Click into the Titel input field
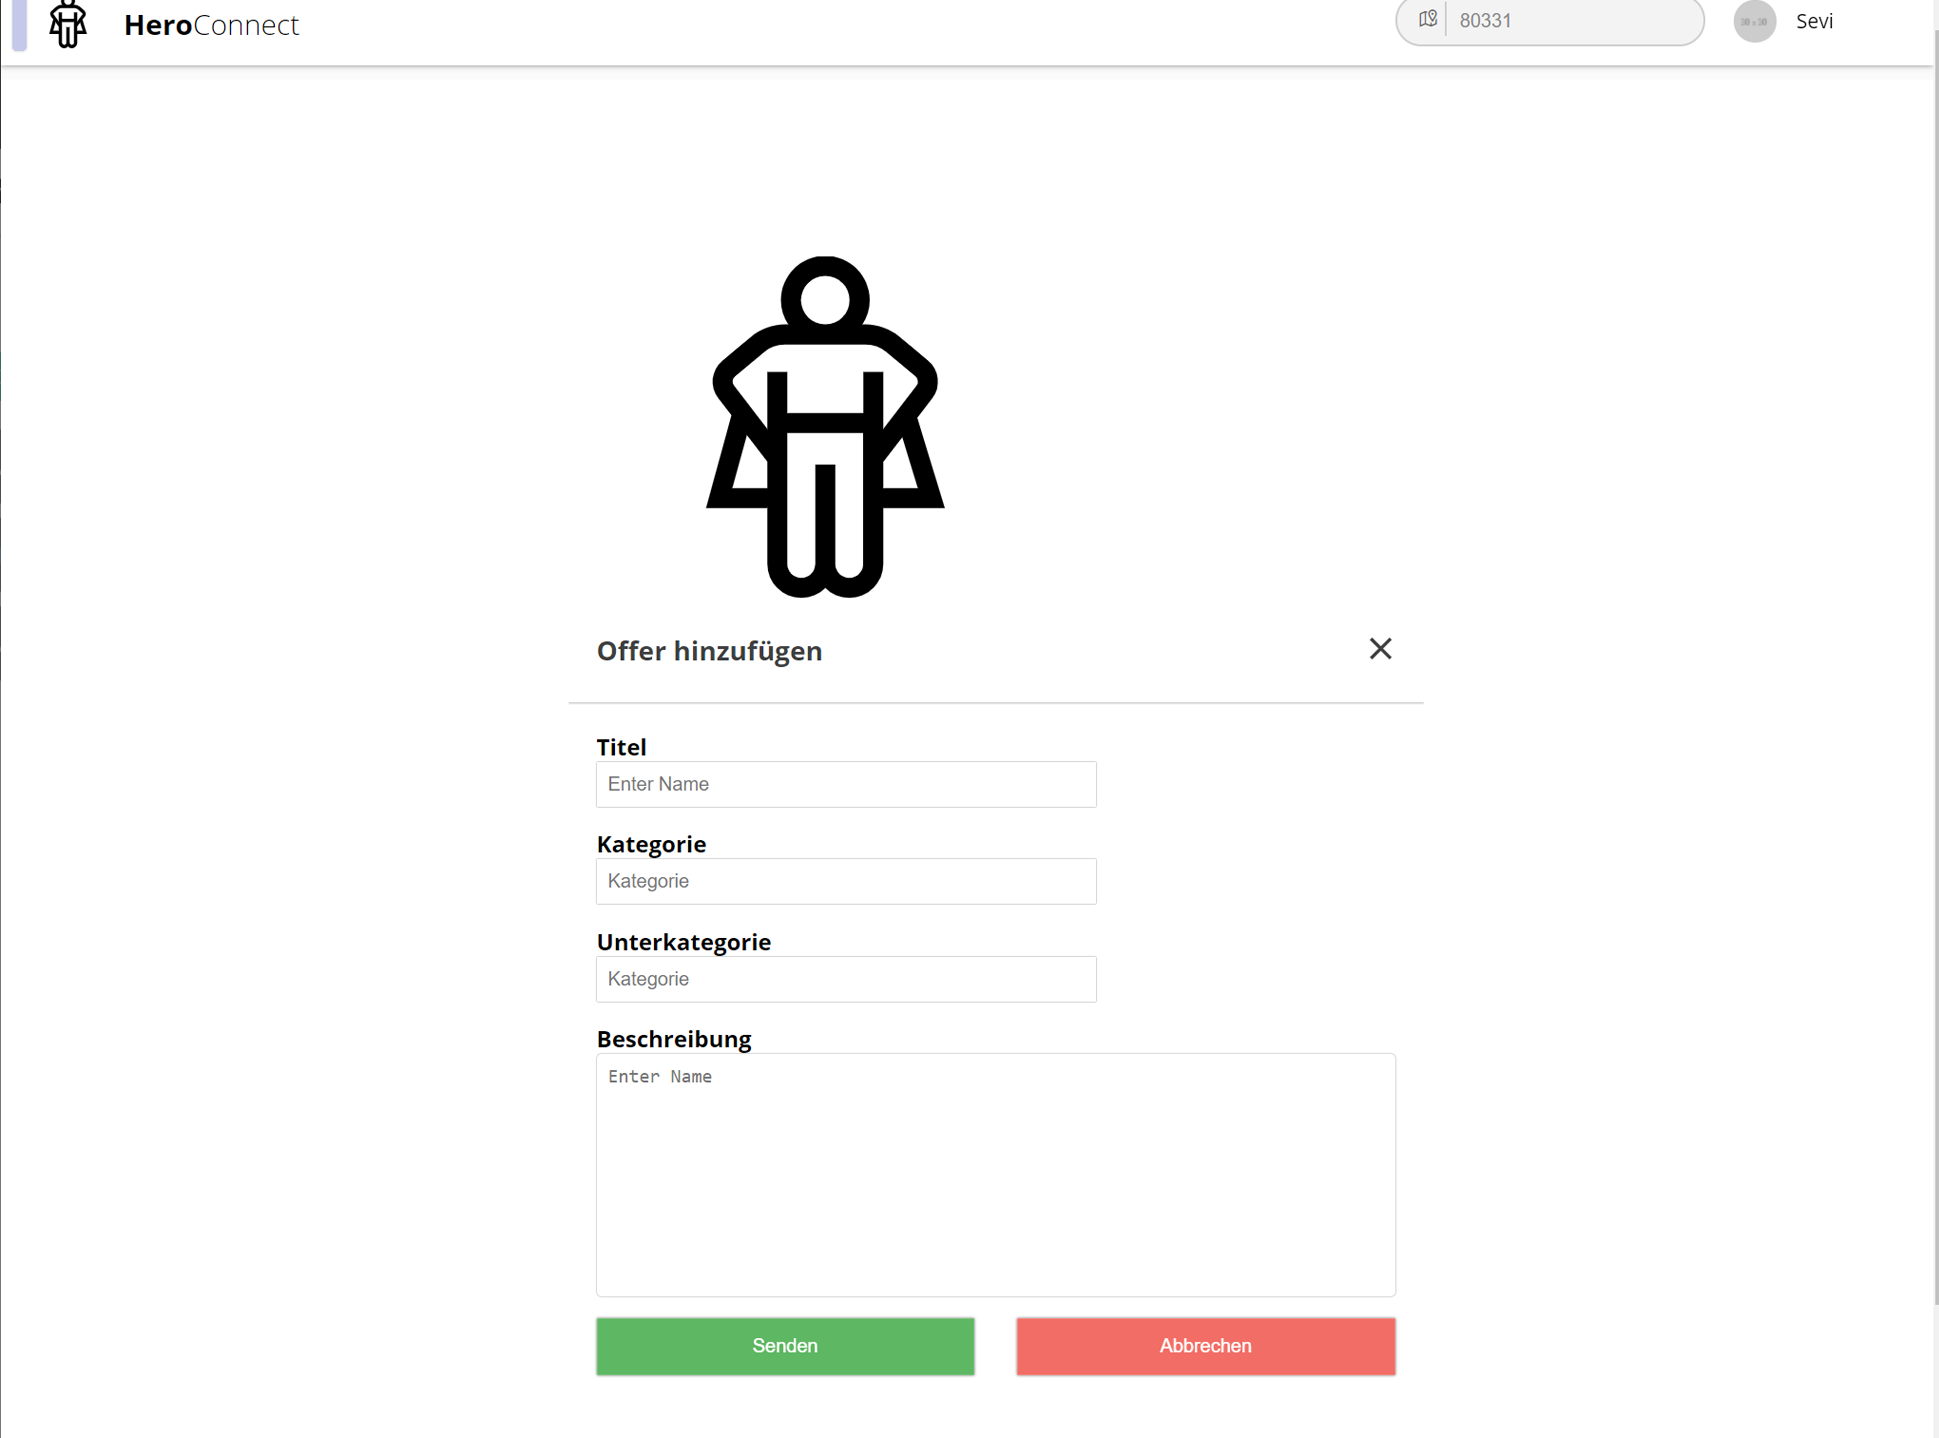1939x1438 pixels. pyautogui.click(x=845, y=784)
